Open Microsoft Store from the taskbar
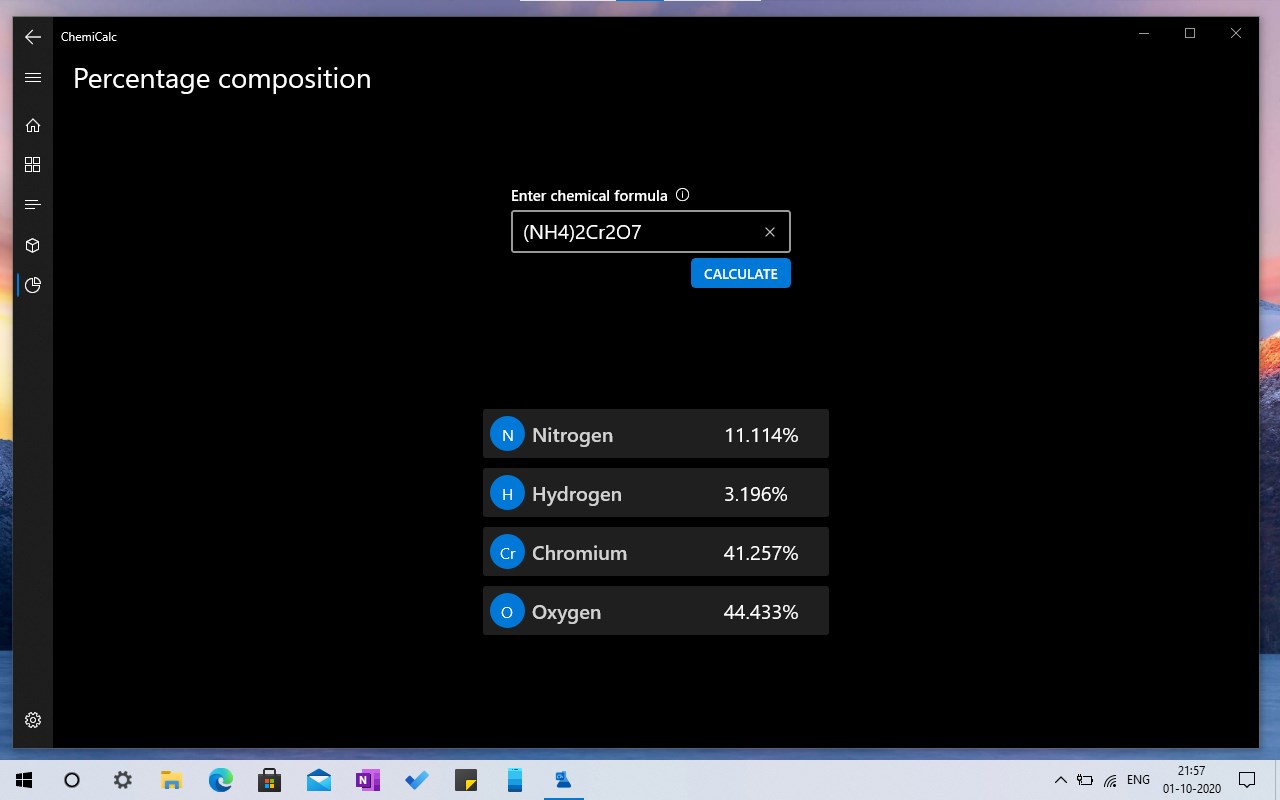The width and height of the screenshot is (1280, 800). tap(269, 780)
